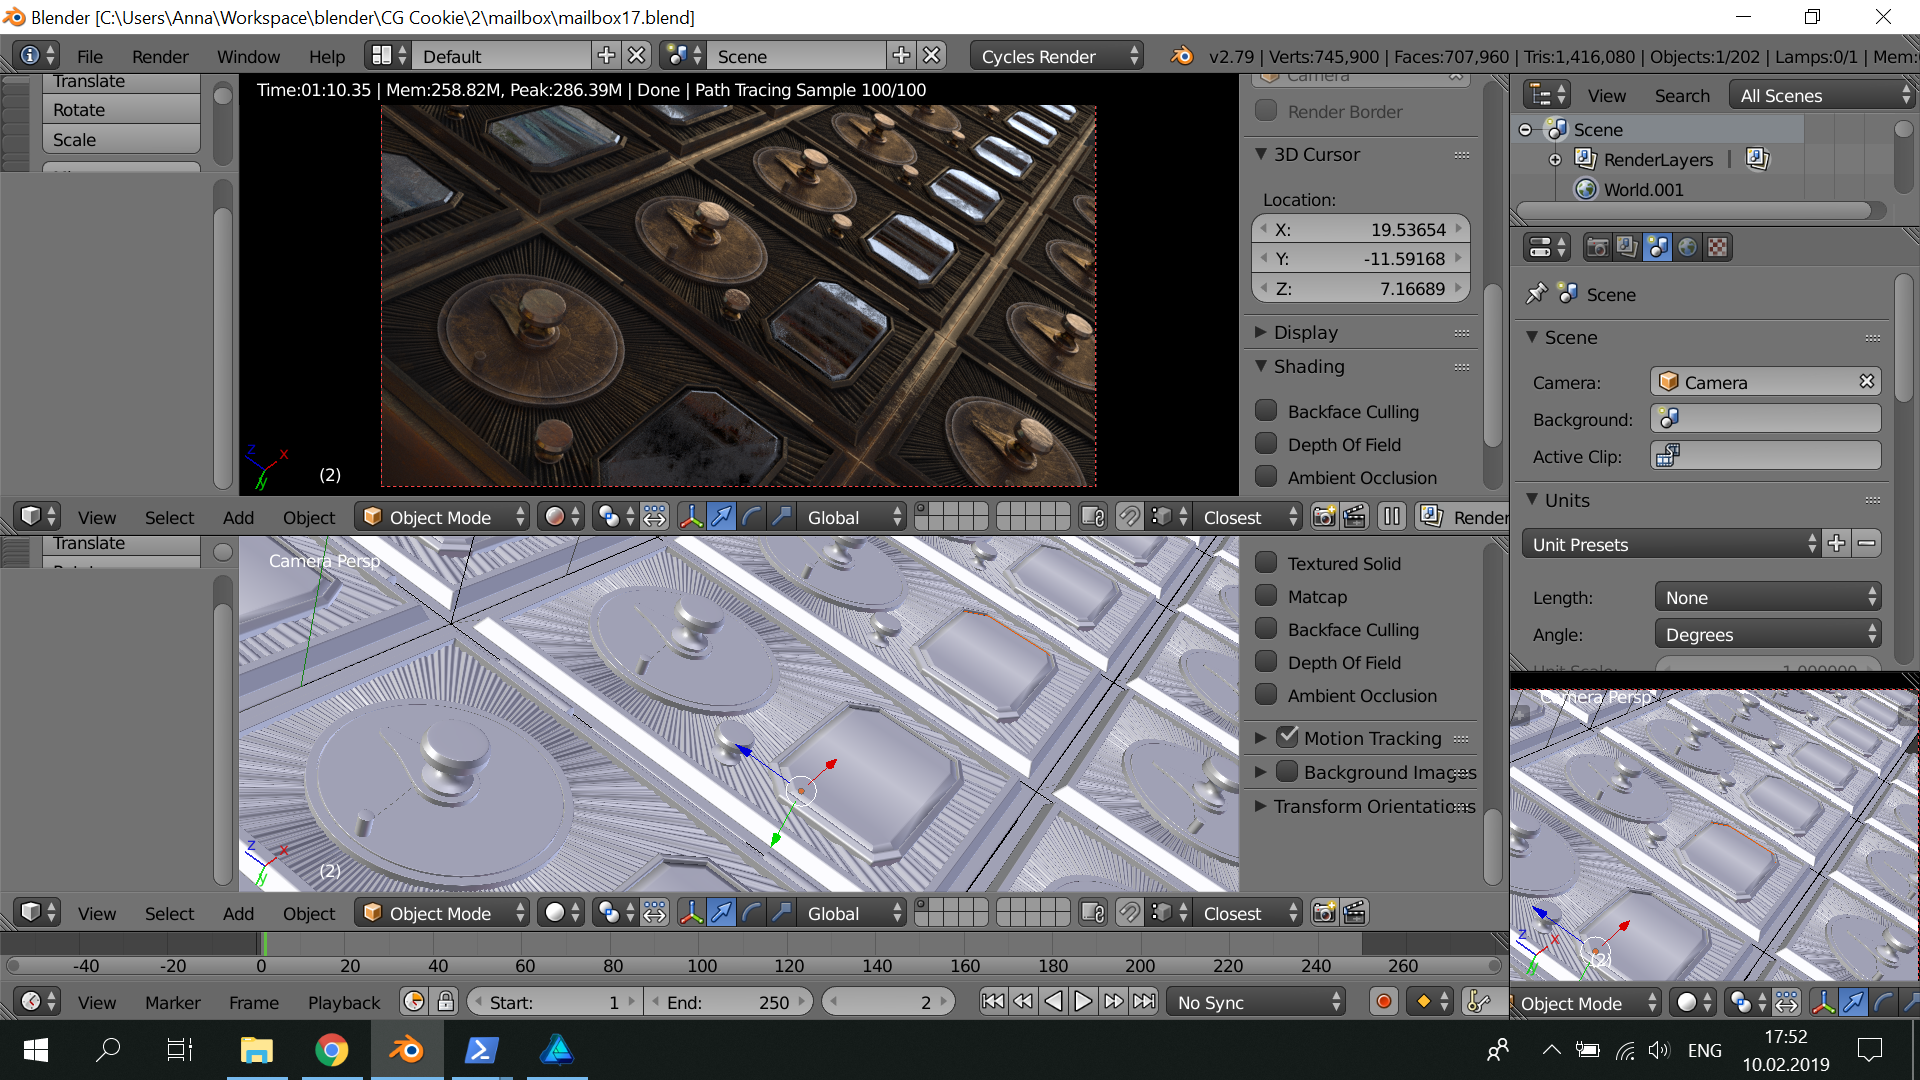
Task: Click Play Animation in the timeline
Action: 1083,1002
